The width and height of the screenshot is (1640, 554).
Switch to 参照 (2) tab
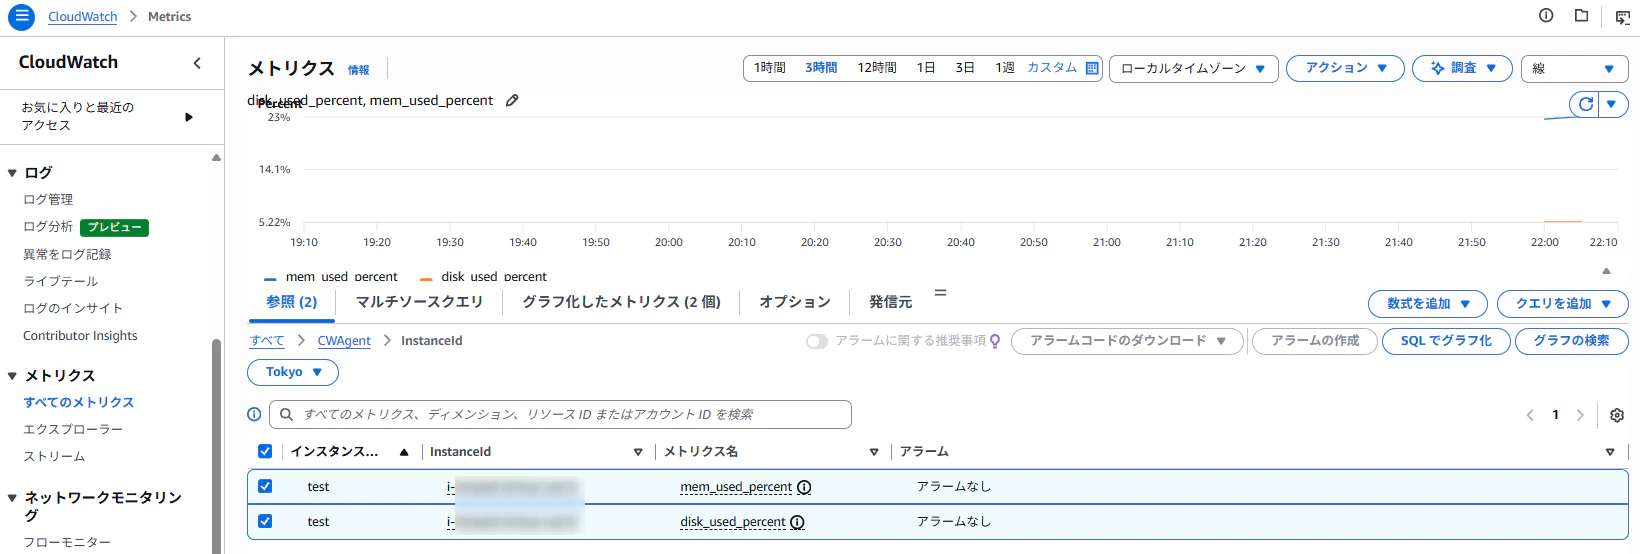(x=291, y=302)
